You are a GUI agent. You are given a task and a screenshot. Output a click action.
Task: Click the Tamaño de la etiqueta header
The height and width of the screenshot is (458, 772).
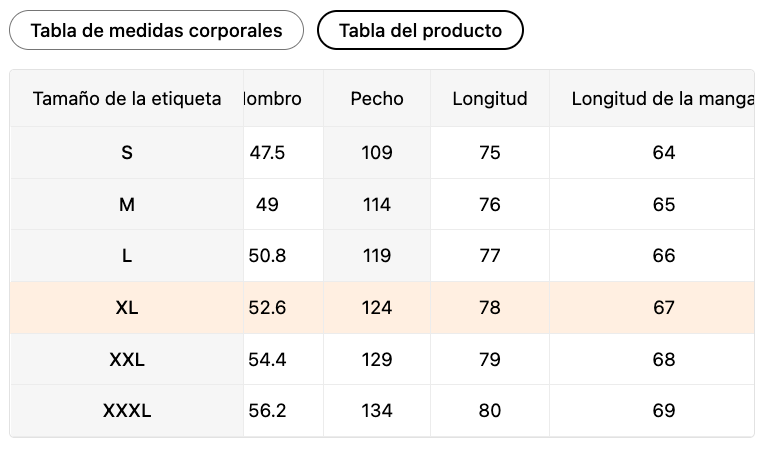click(x=127, y=99)
